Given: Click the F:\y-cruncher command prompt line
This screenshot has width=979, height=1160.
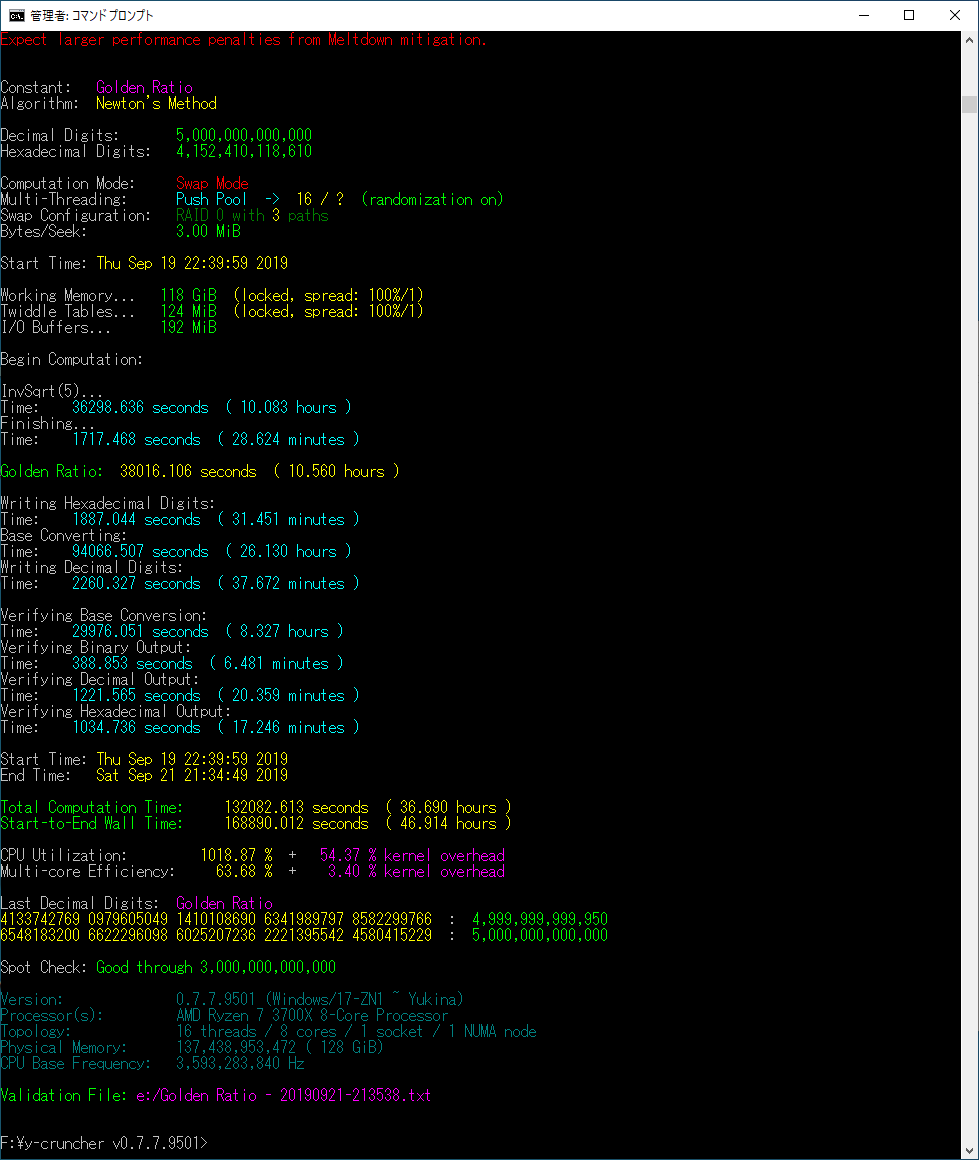Looking at the screenshot, I should (104, 1142).
